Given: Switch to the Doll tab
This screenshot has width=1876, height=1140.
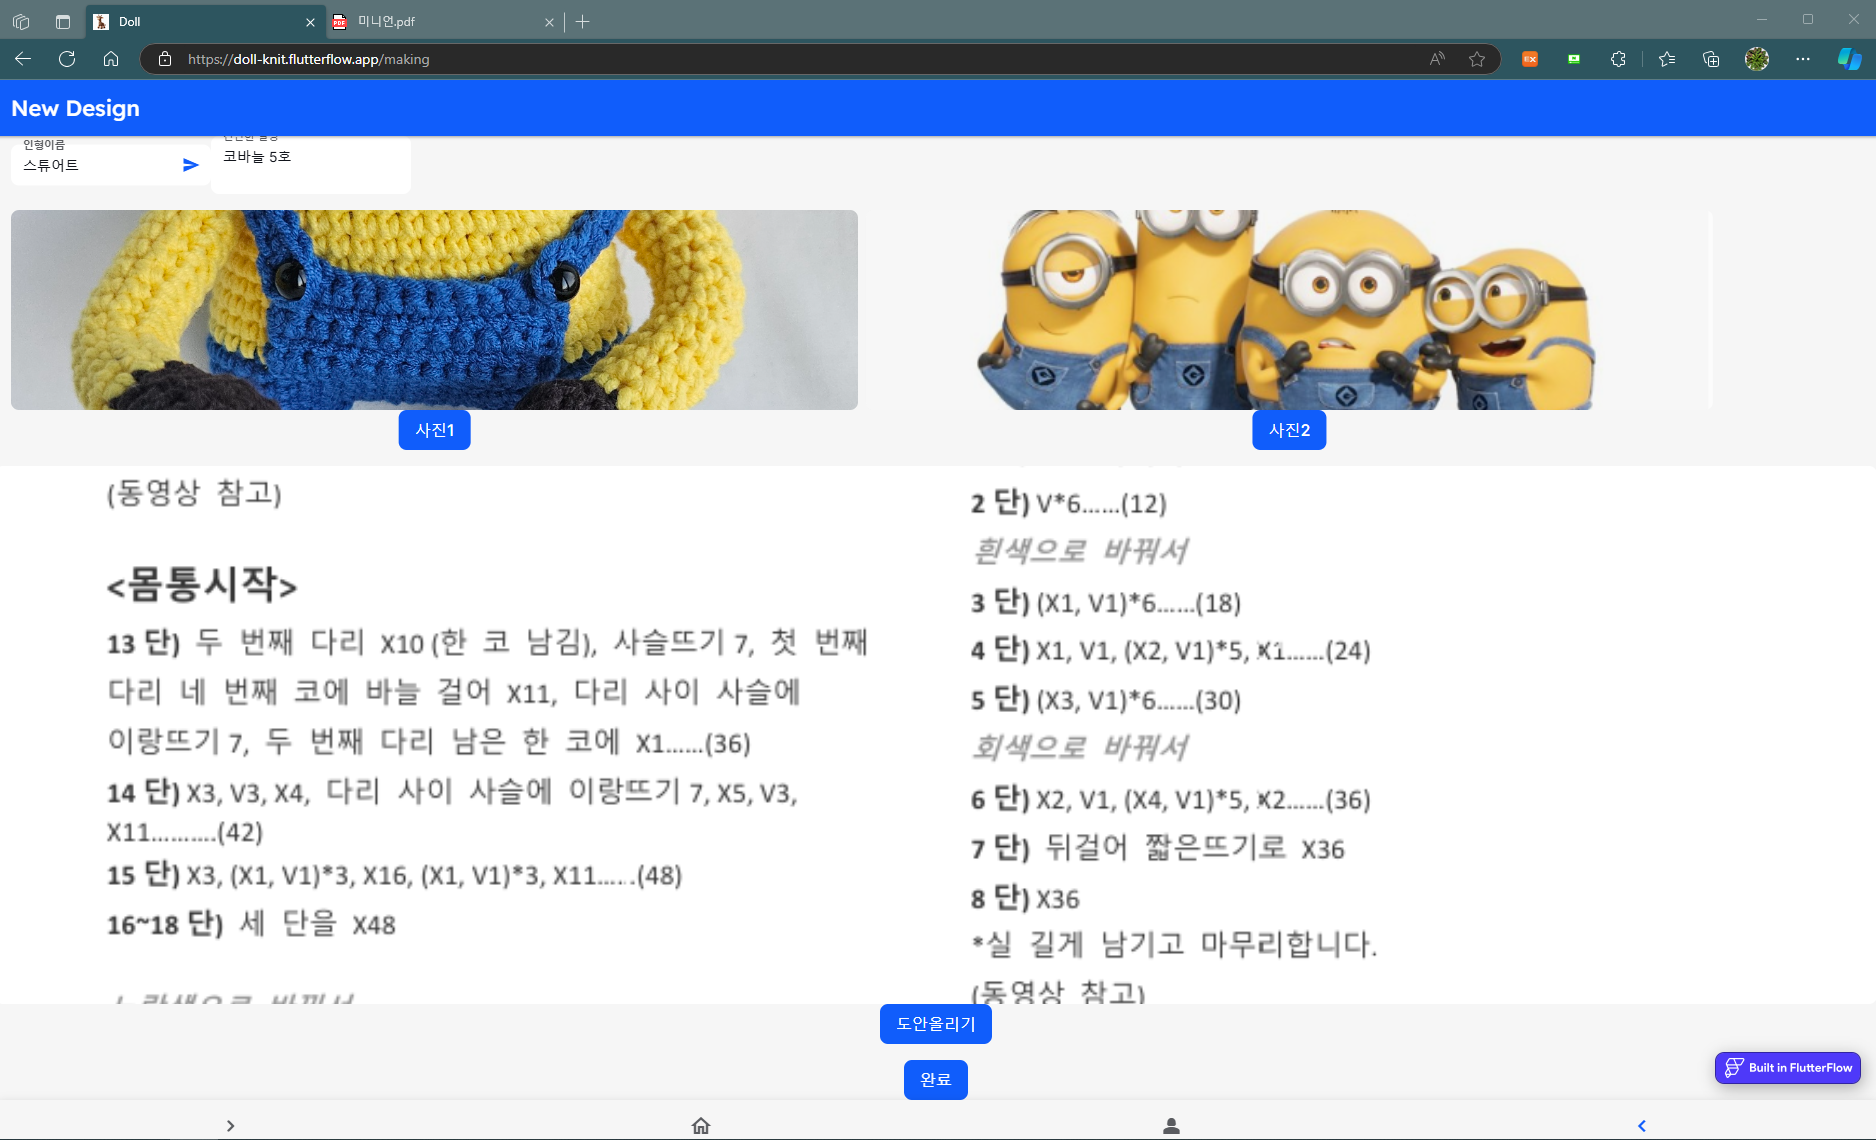Looking at the screenshot, I should coord(204,21).
